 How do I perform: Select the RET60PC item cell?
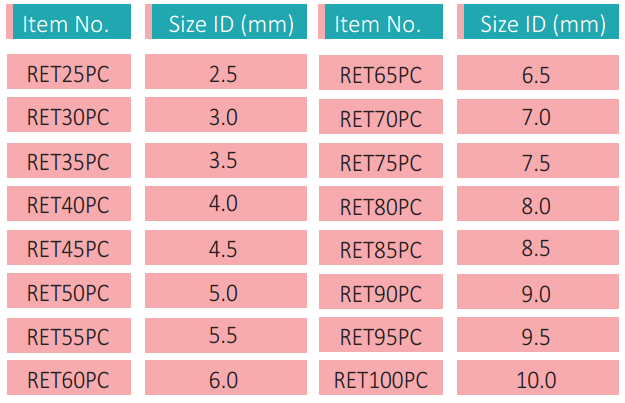click(68, 379)
